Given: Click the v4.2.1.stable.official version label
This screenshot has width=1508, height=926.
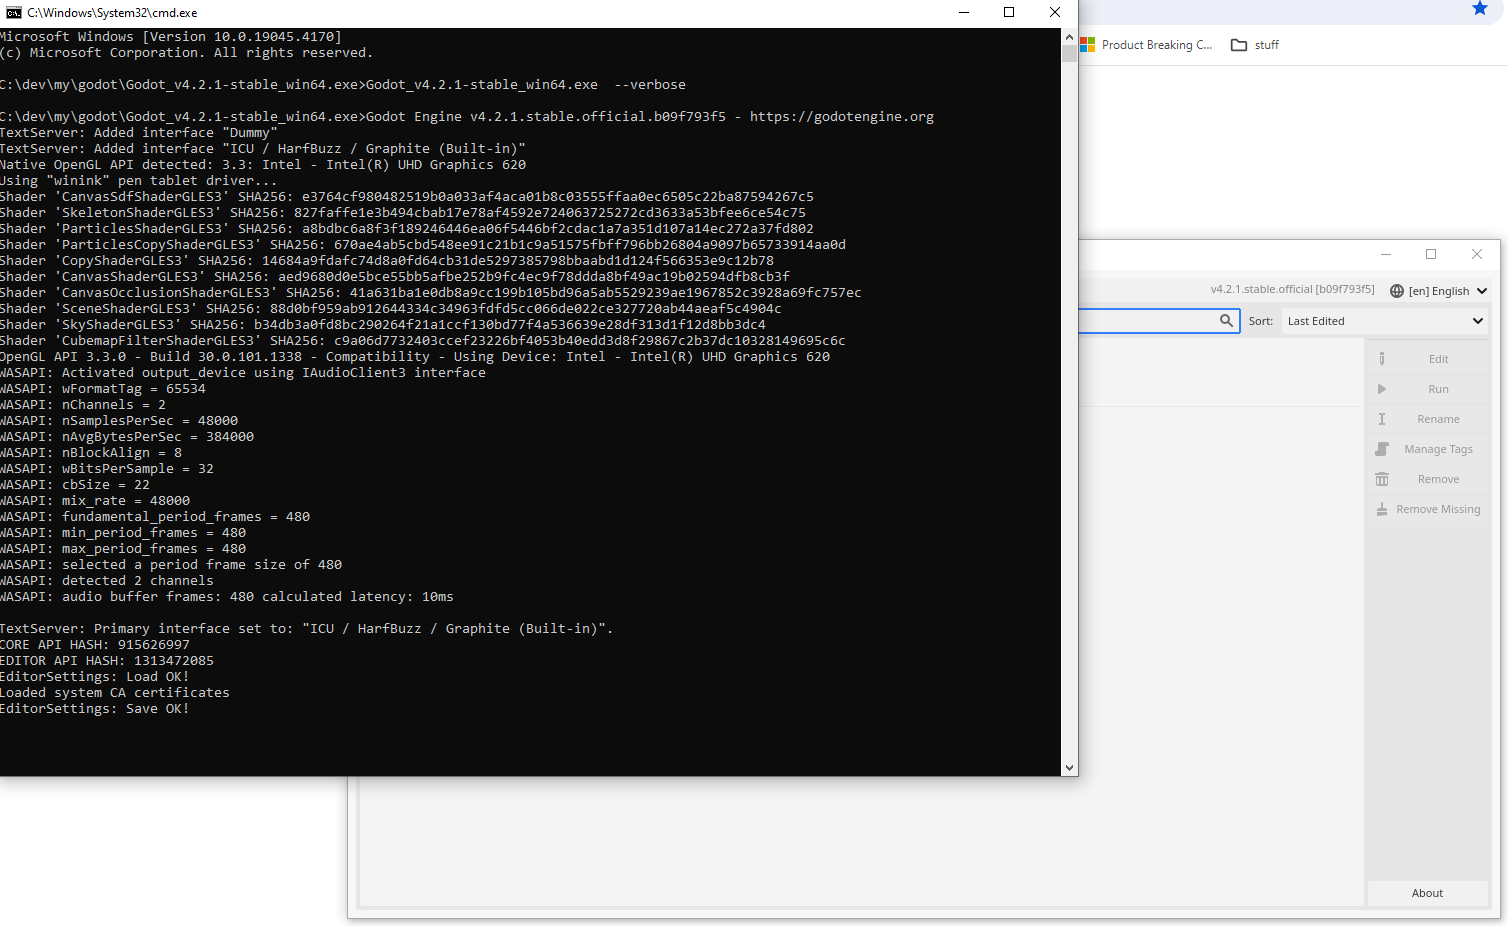Looking at the screenshot, I should tap(1293, 288).
